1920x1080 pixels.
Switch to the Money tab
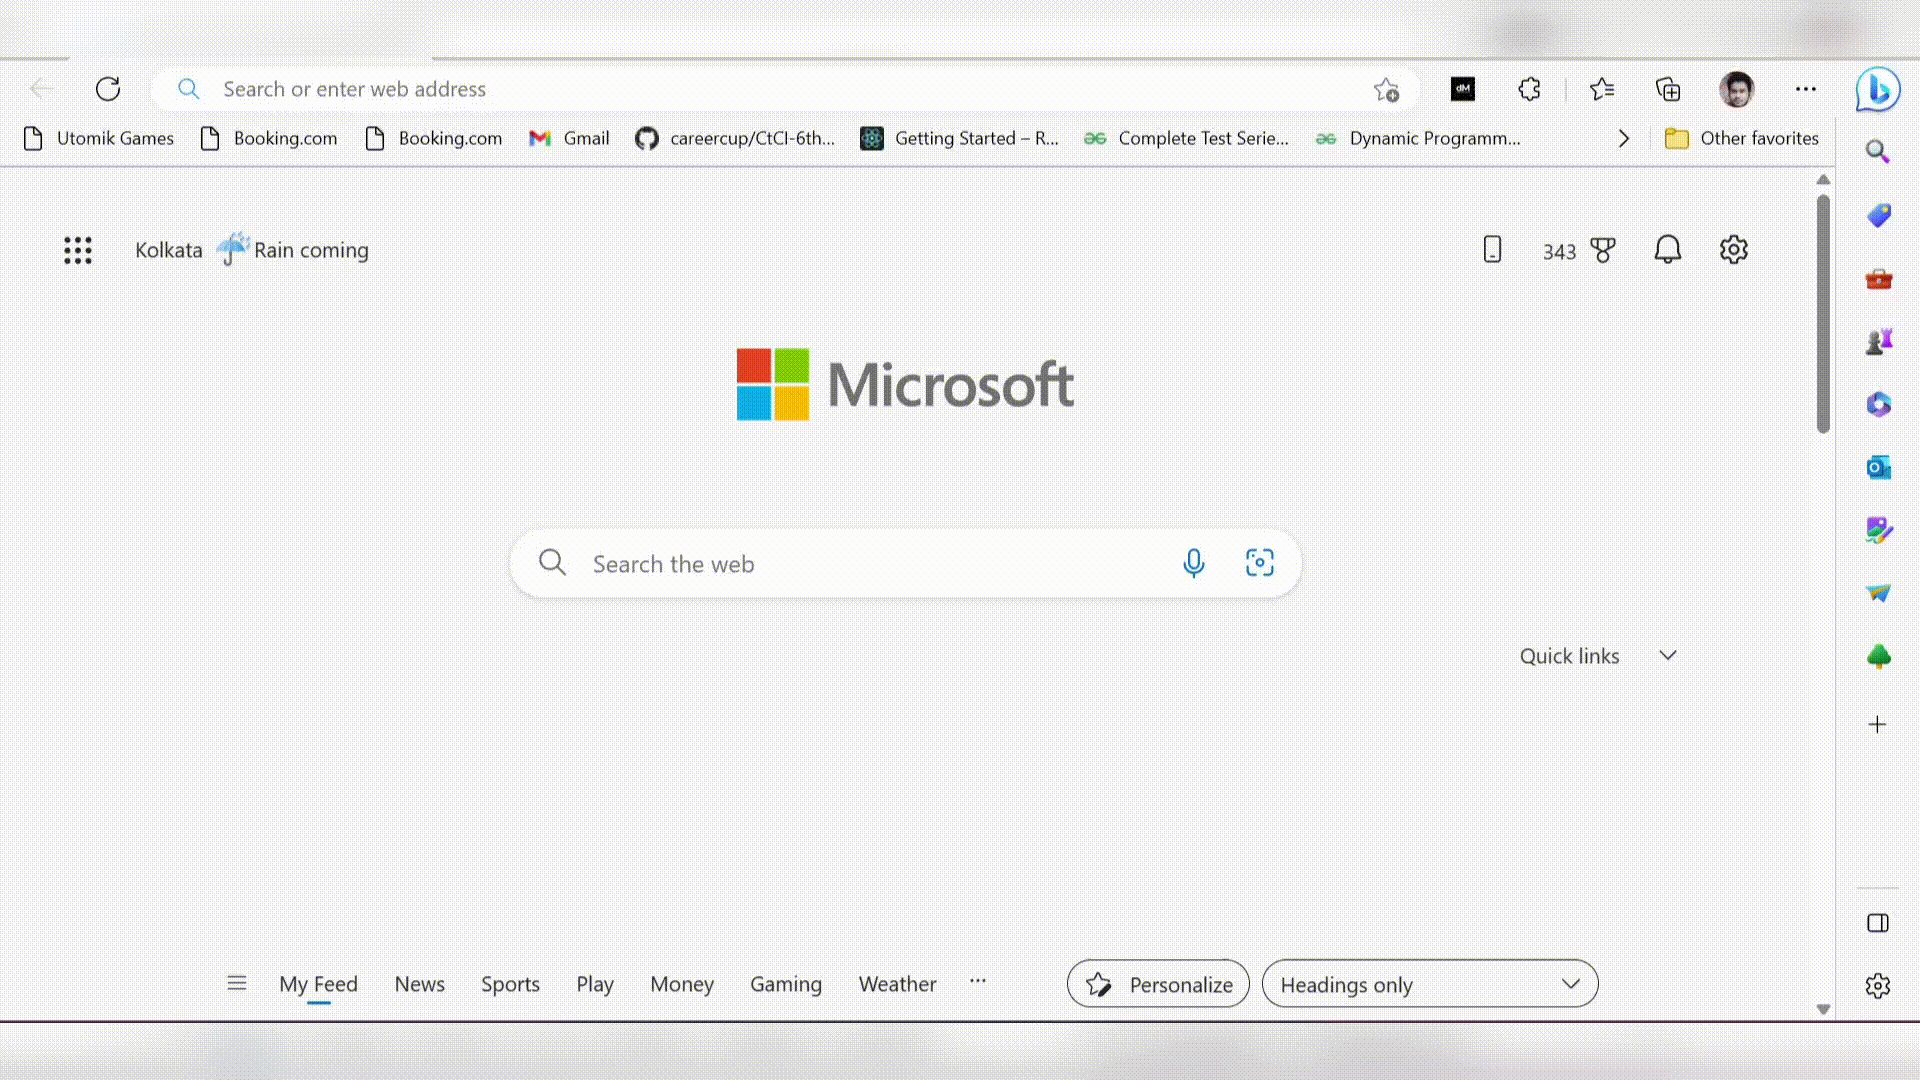click(x=682, y=984)
